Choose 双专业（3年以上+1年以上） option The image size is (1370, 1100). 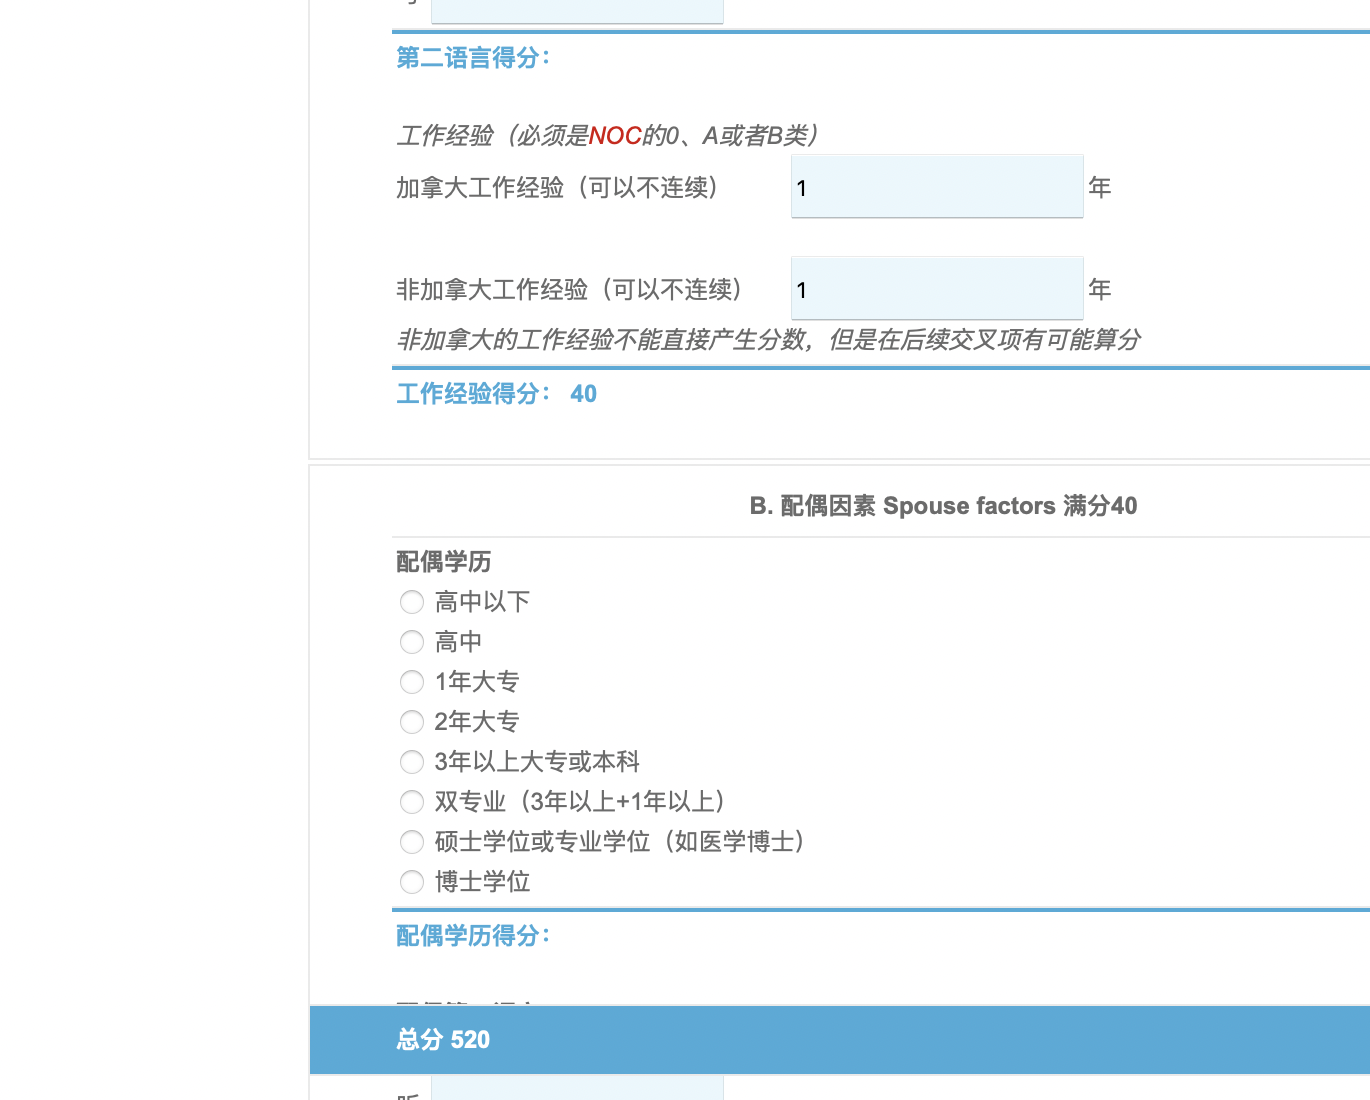(412, 802)
